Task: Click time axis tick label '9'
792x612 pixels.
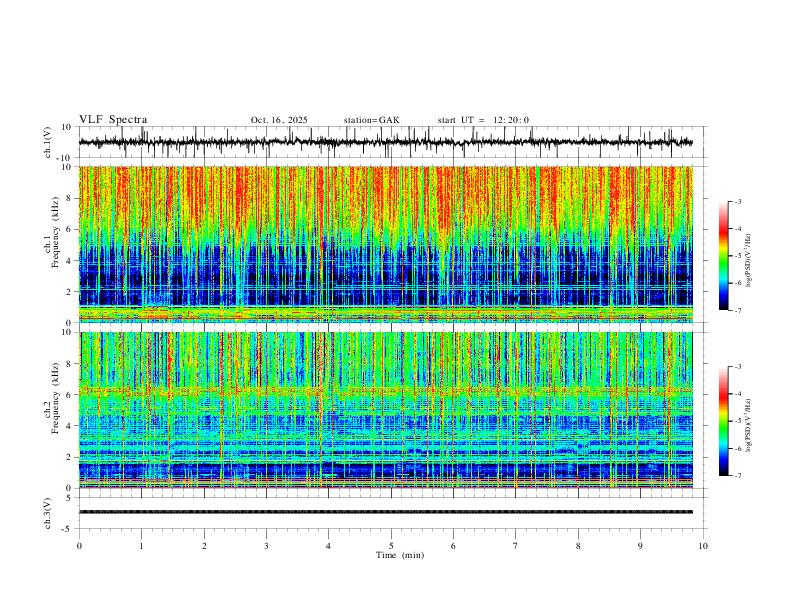Action: coord(640,546)
